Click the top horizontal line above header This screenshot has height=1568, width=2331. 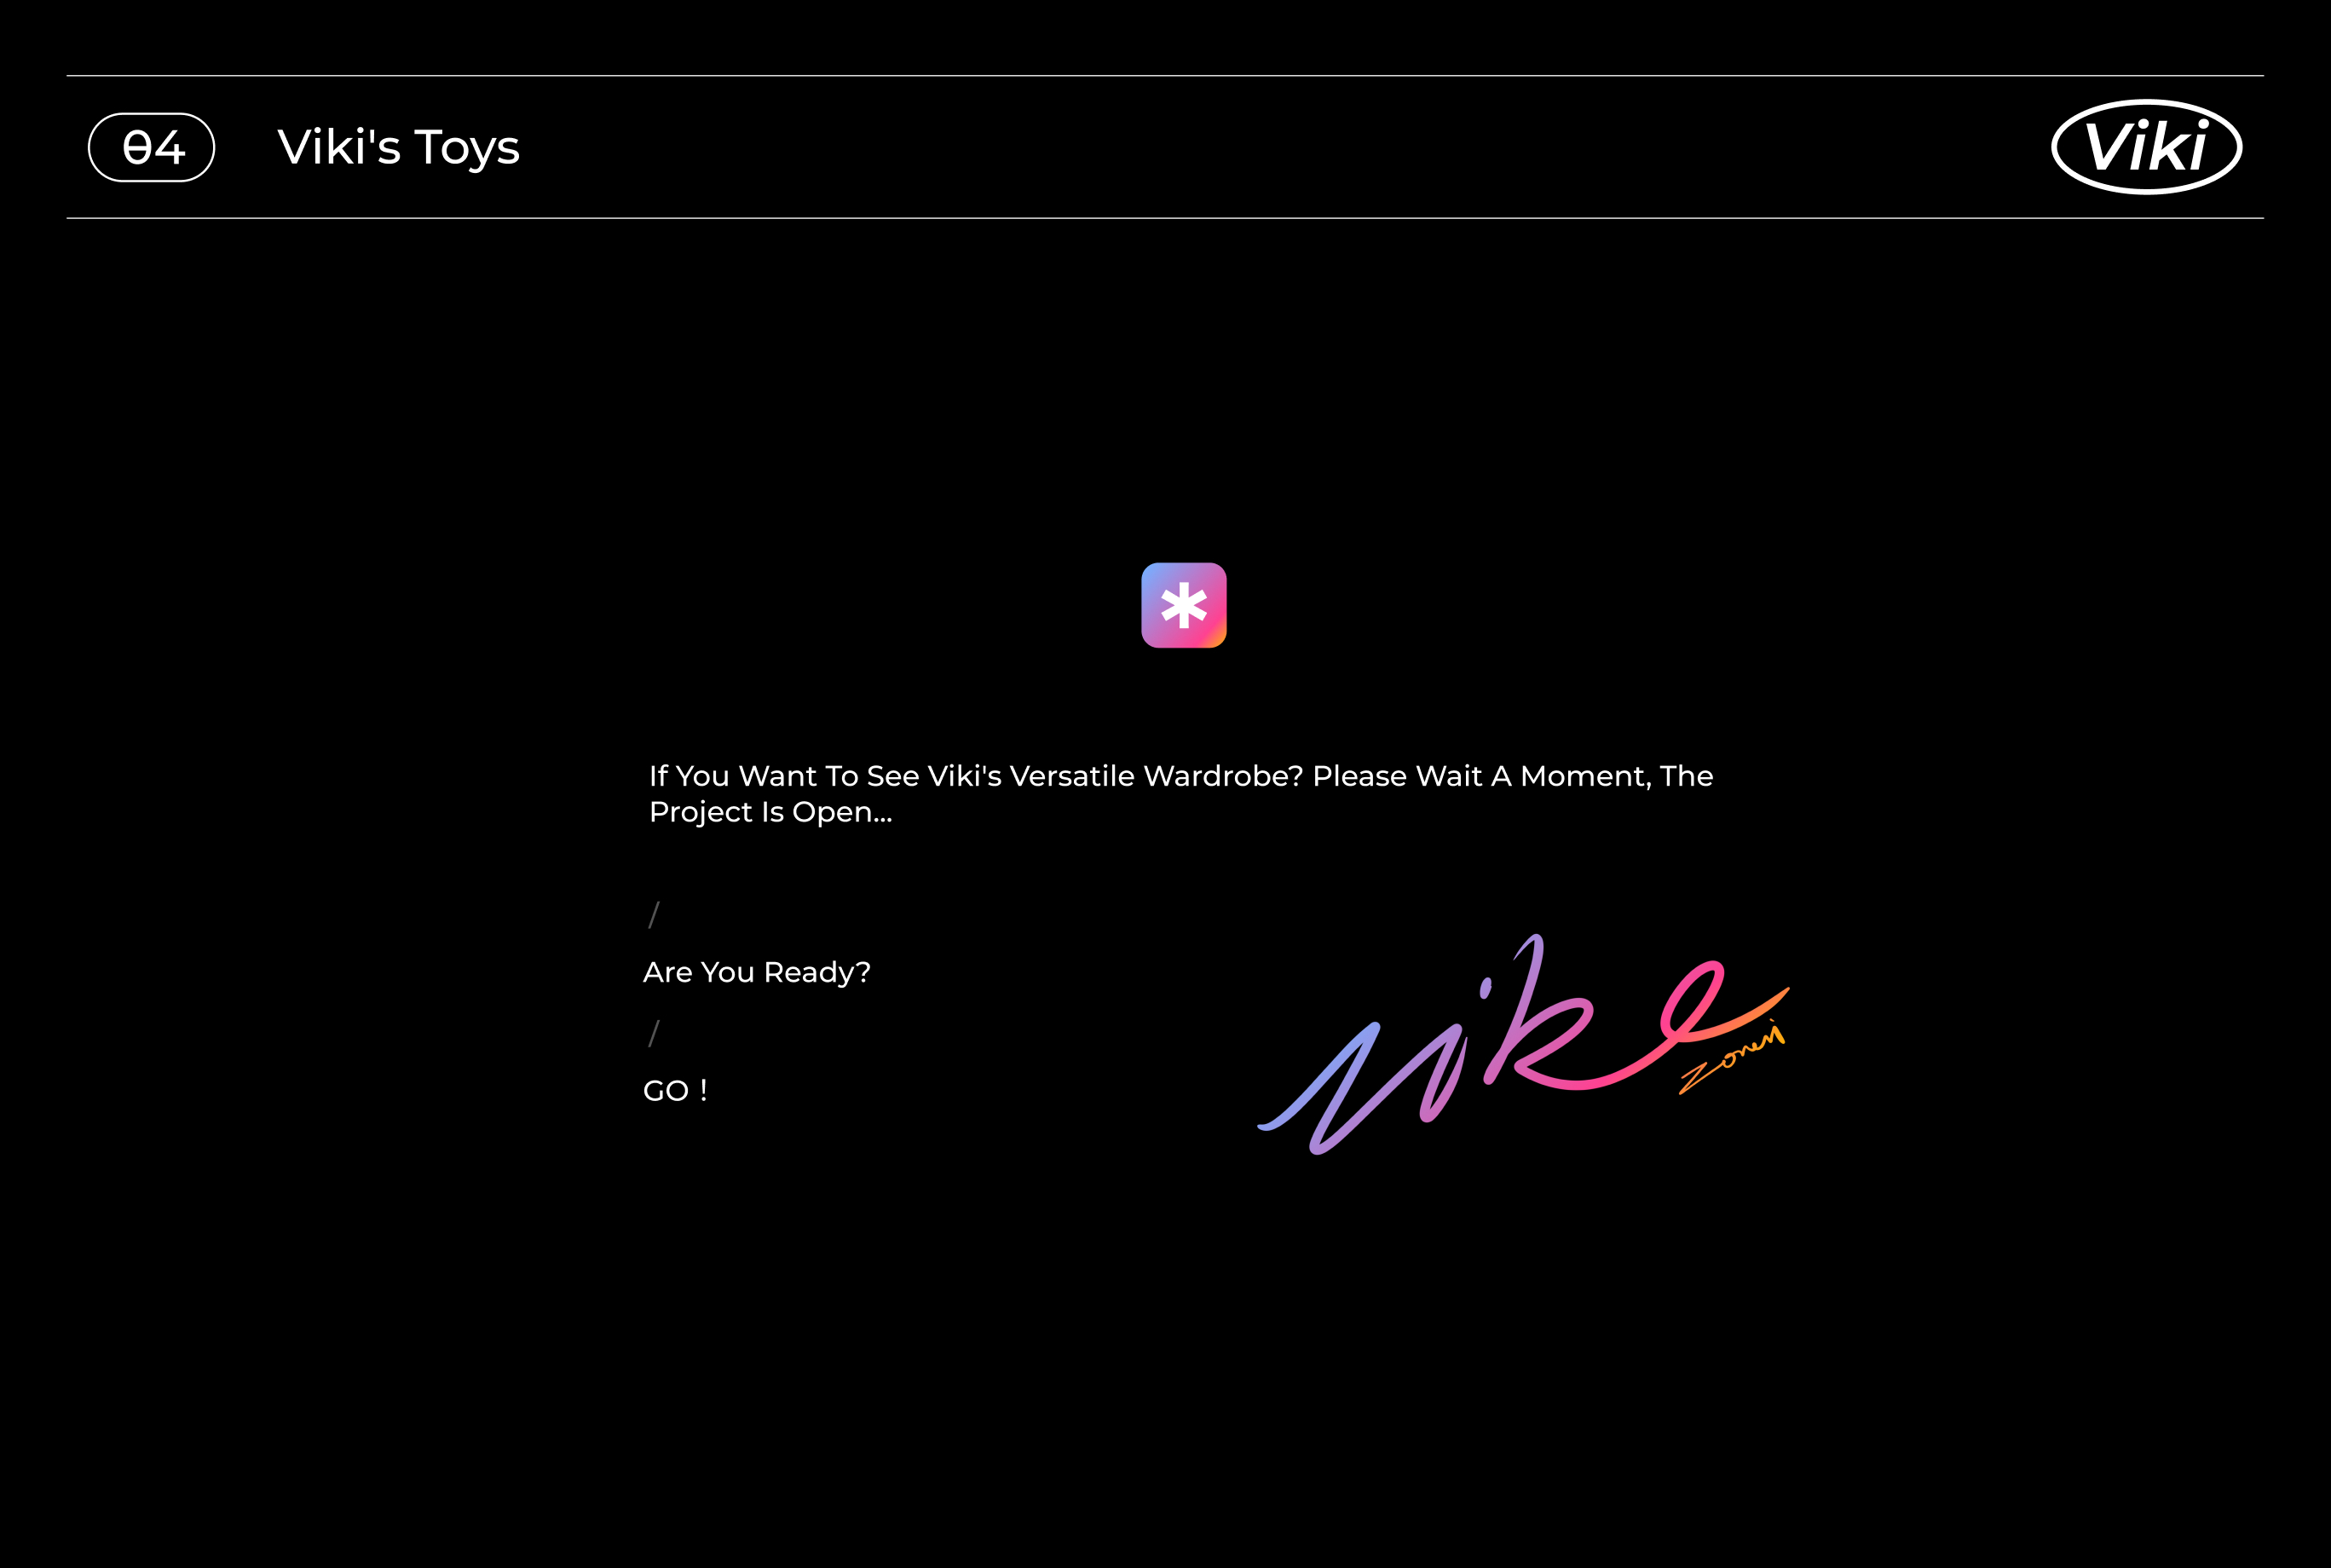(x=1165, y=76)
